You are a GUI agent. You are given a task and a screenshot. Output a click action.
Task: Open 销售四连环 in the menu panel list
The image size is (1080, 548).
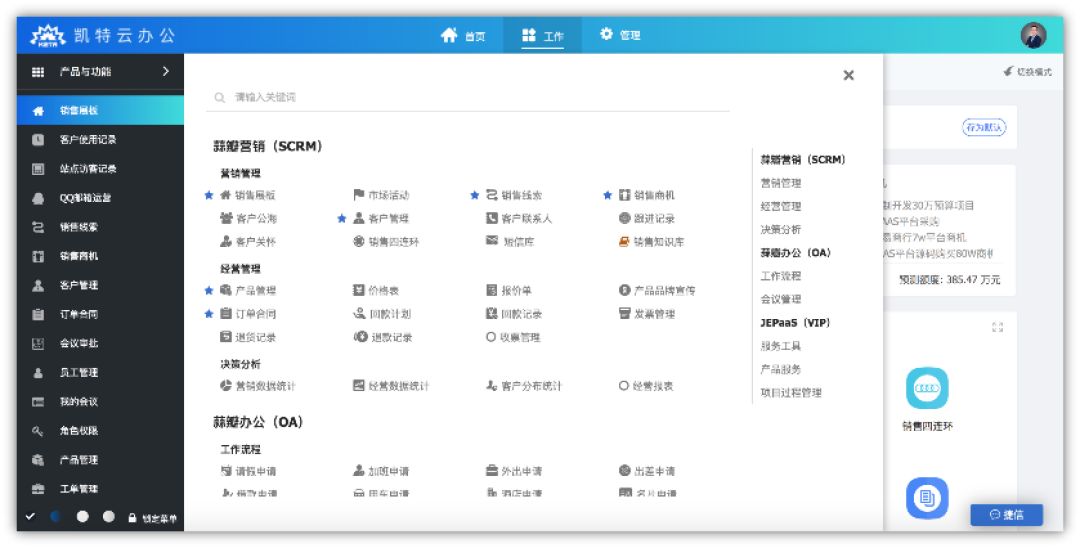(x=386, y=242)
